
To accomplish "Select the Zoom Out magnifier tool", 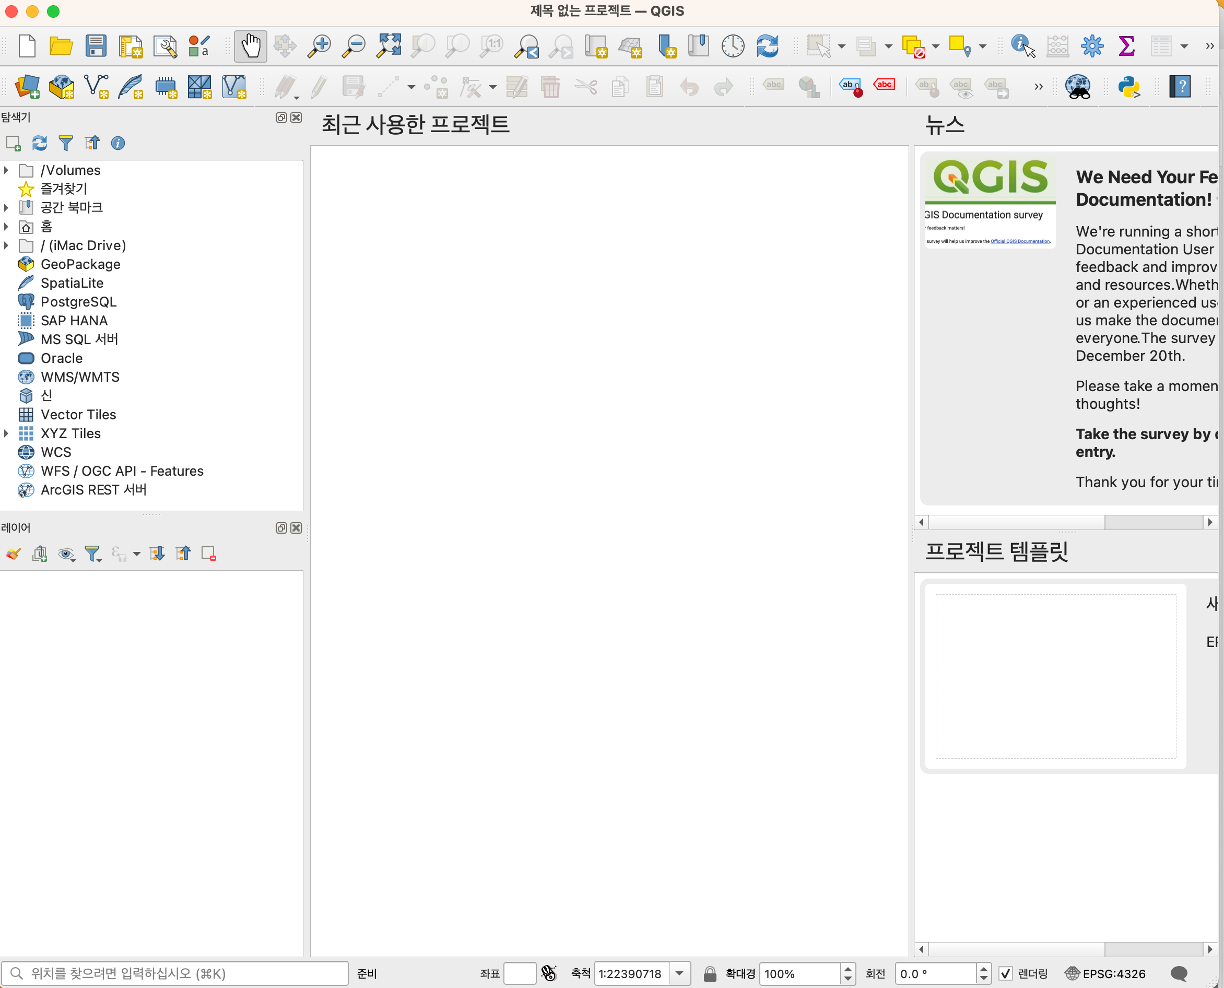I will [x=354, y=46].
